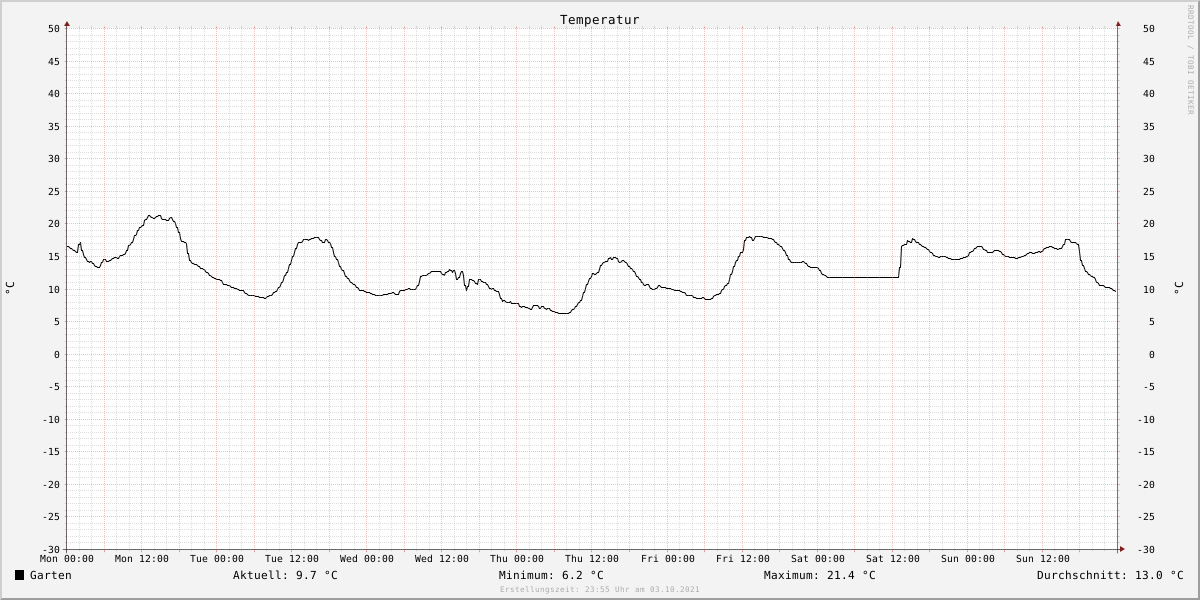The height and width of the screenshot is (600, 1200).
Task: Click the Garten legend label
Action: [x=51, y=575]
